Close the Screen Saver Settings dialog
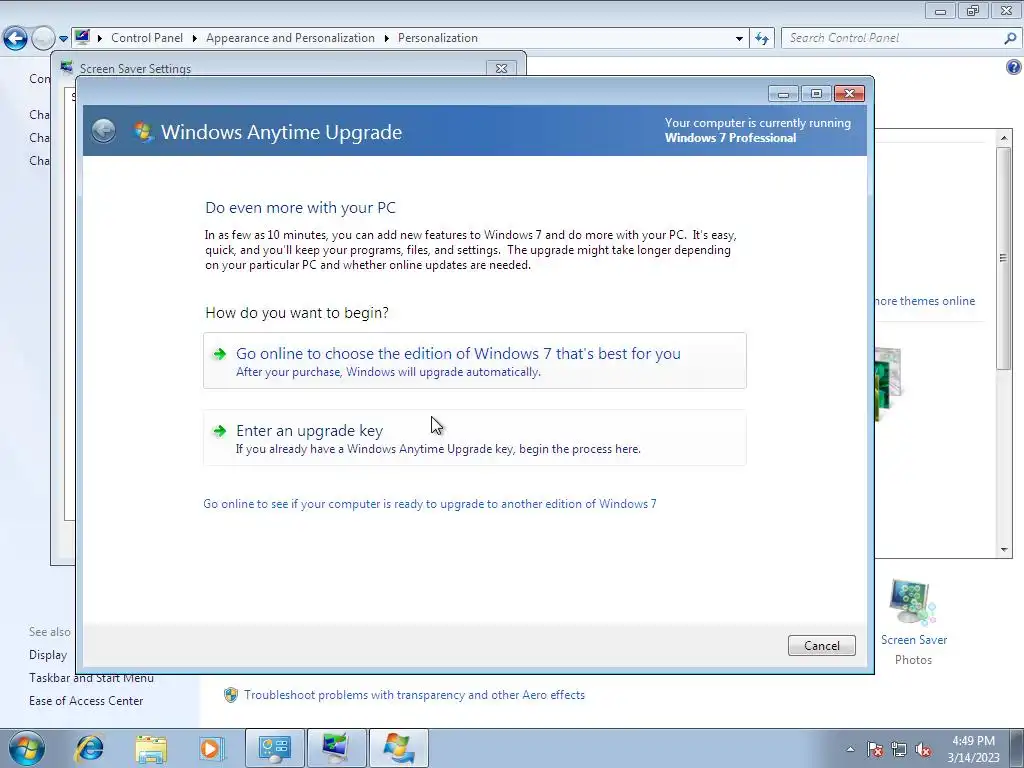The height and width of the screenshot is (768, 1024). [502, 68]
